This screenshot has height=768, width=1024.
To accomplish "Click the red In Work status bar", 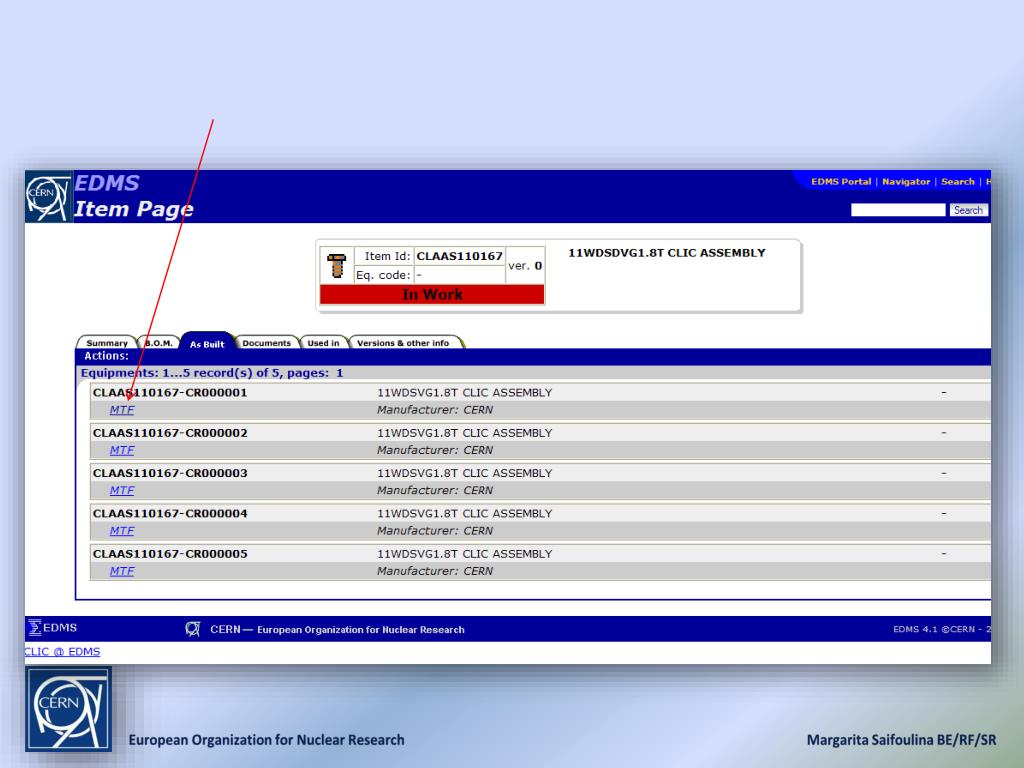I will 432,295.
